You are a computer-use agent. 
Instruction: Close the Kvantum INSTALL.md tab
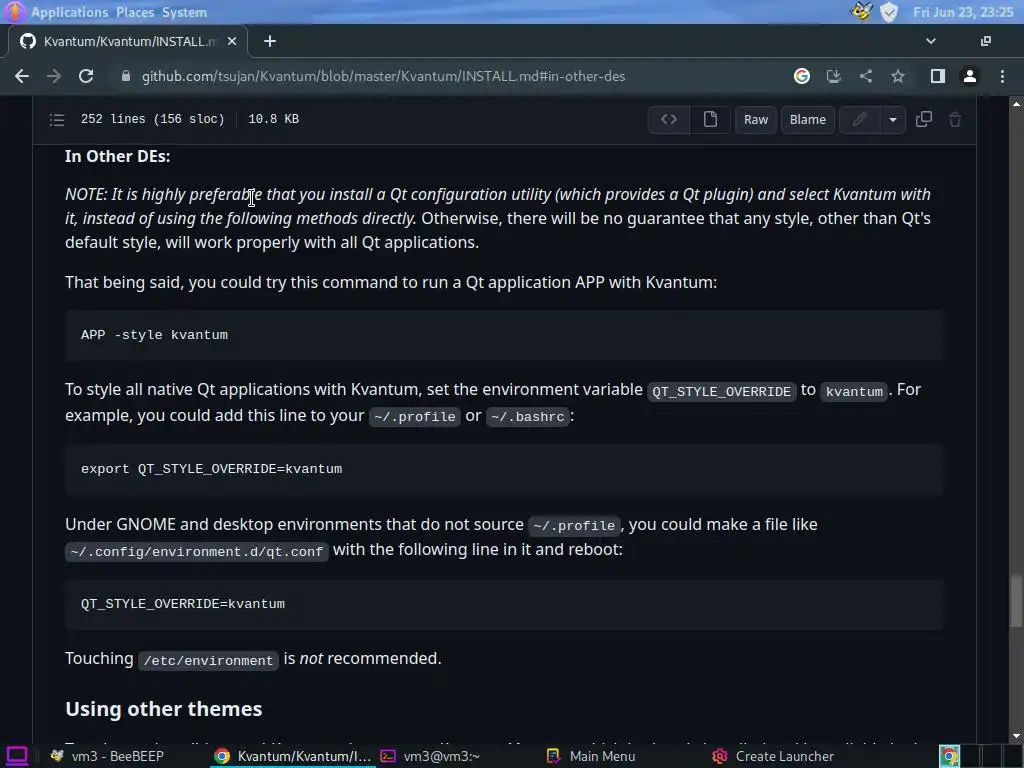[232, 41]
